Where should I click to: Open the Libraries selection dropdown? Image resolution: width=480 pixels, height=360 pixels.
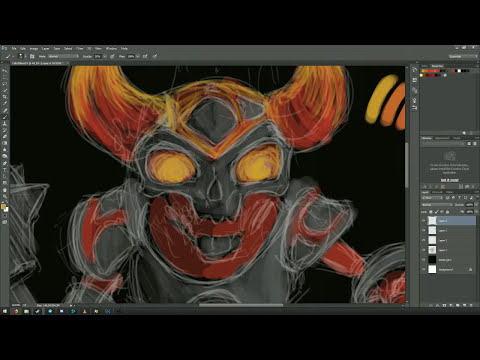pos(443,144)
